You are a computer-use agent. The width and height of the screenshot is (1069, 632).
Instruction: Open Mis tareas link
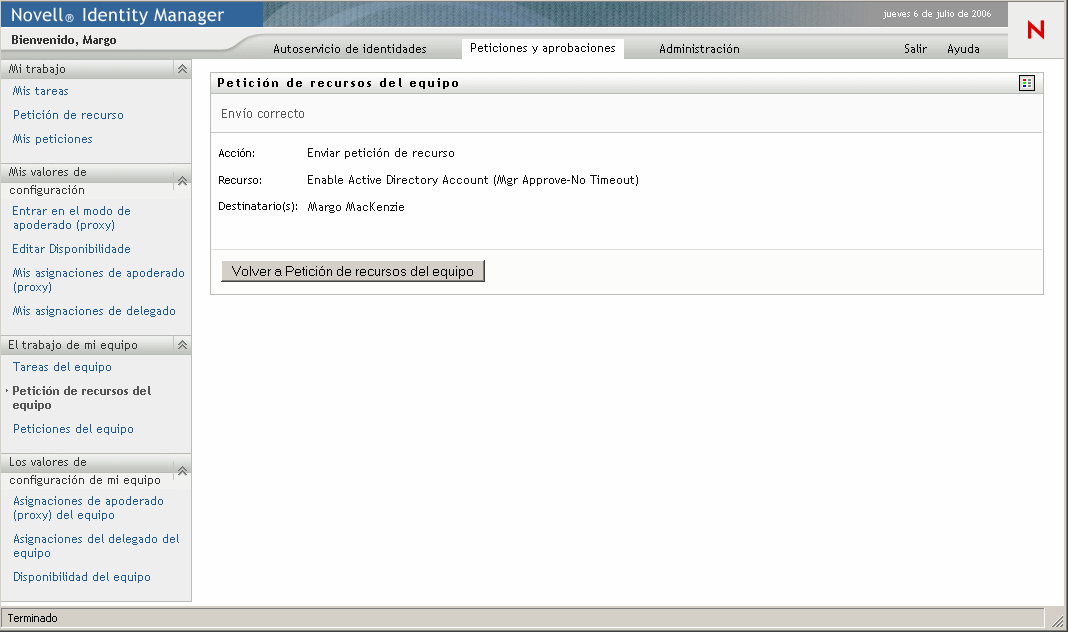pyautogui.click(x=40, y=91)
